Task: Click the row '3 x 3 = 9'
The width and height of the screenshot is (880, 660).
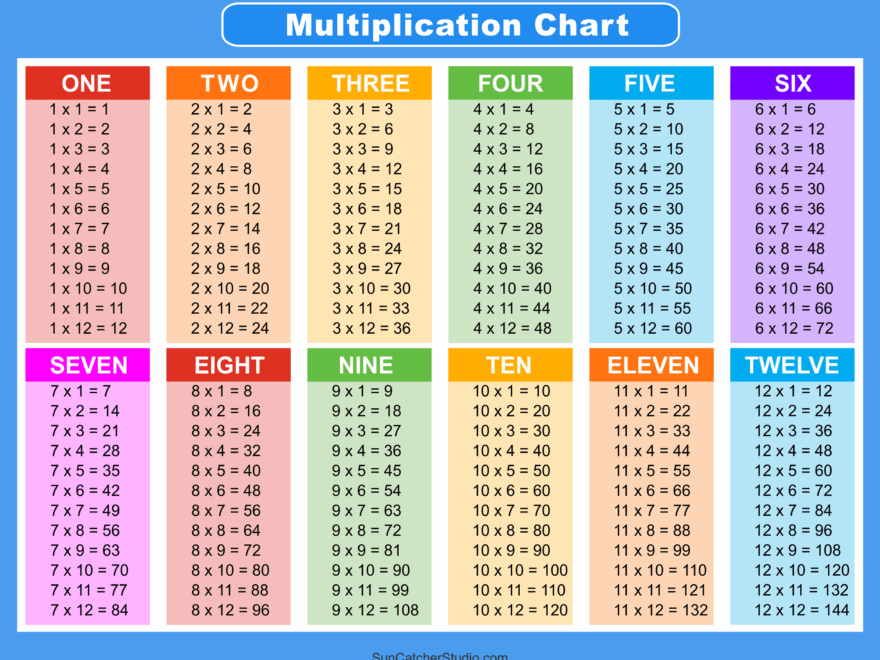Action: click(x=363, y=149)
